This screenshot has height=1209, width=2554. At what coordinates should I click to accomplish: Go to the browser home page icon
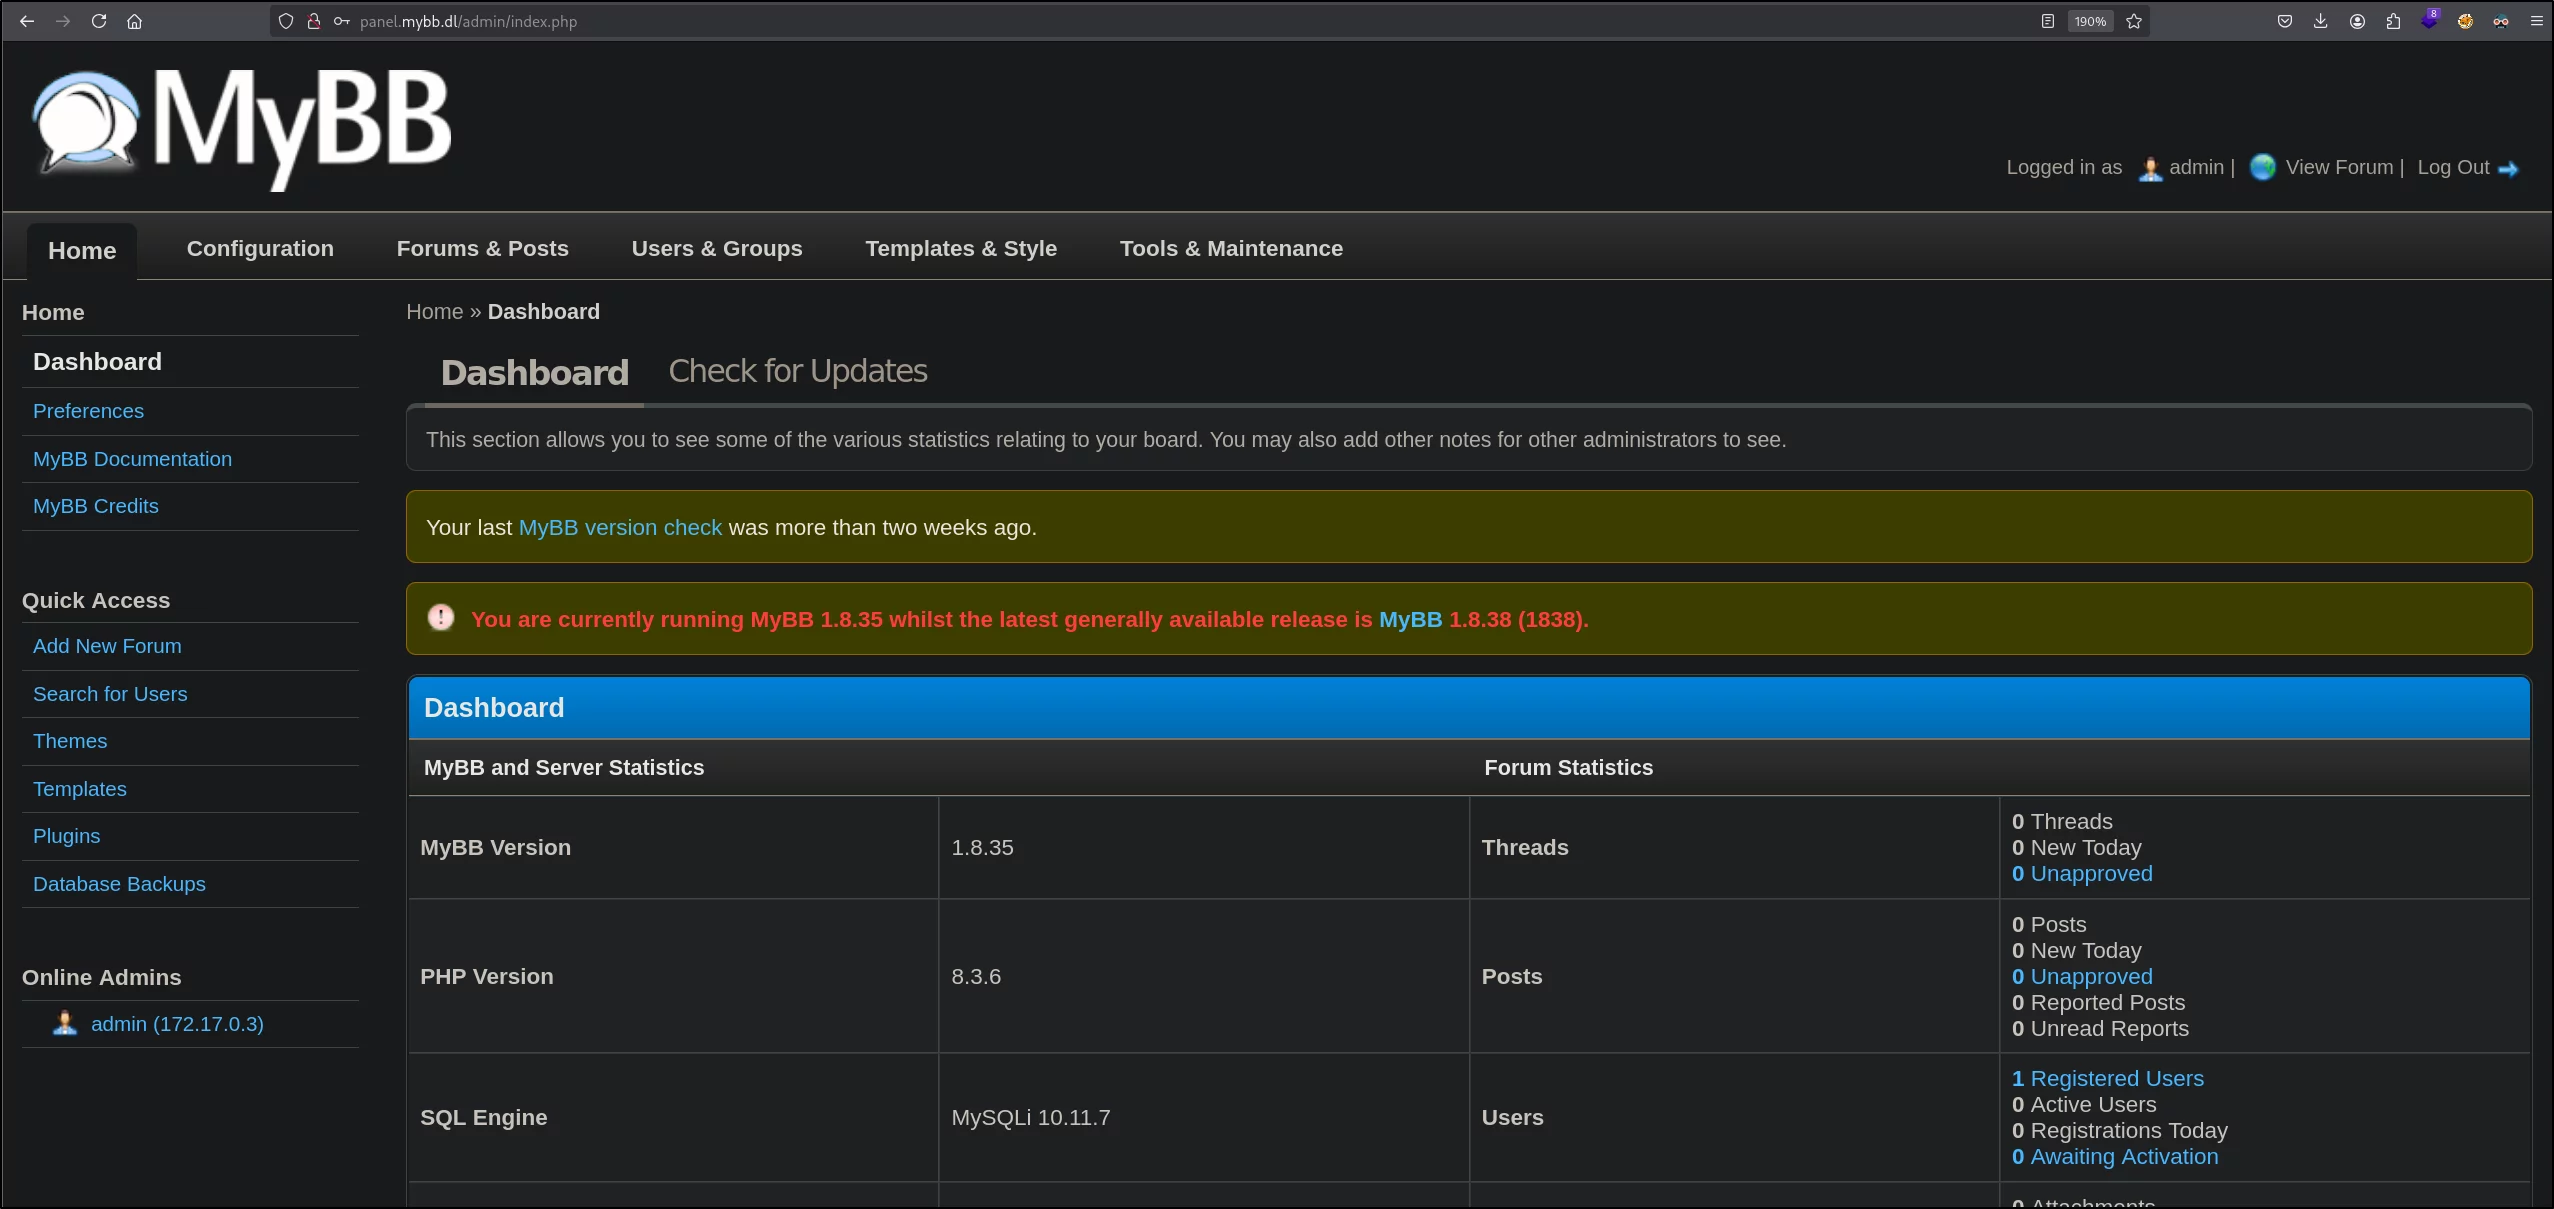pos(135,21)
